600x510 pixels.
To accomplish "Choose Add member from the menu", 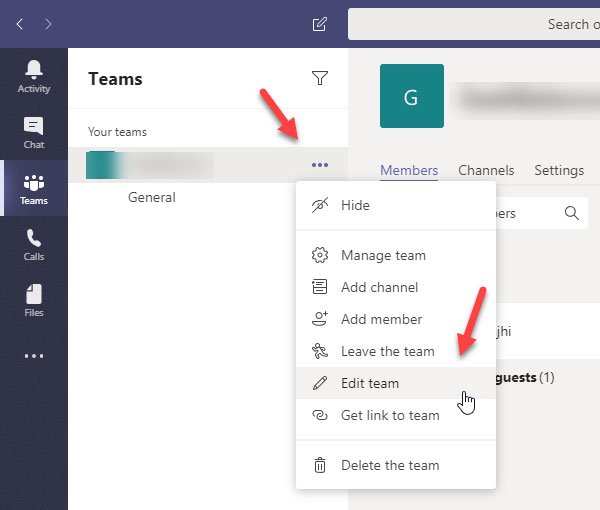I will (396, 319).
